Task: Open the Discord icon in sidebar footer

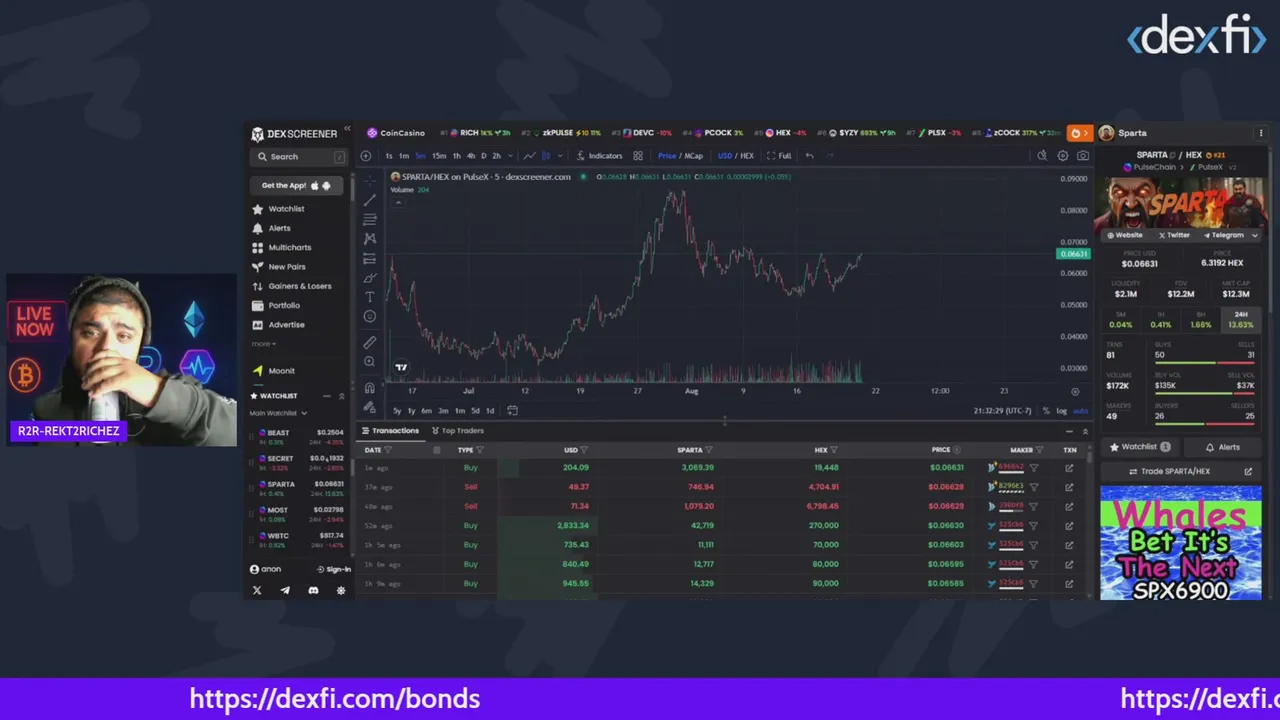Action: [313, 590]
